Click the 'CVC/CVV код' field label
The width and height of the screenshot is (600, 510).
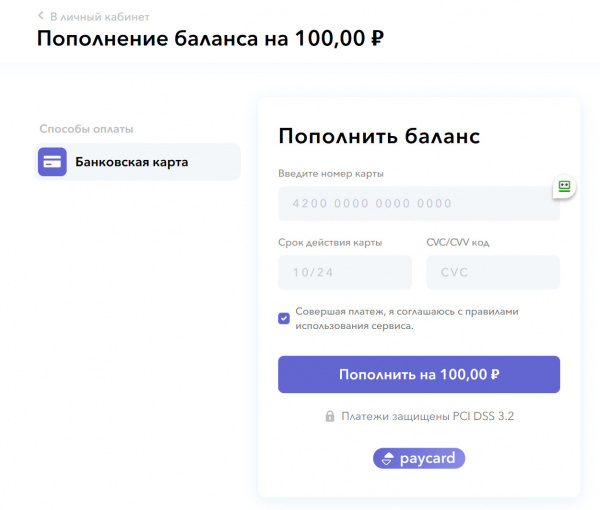(x=458, y=242)
